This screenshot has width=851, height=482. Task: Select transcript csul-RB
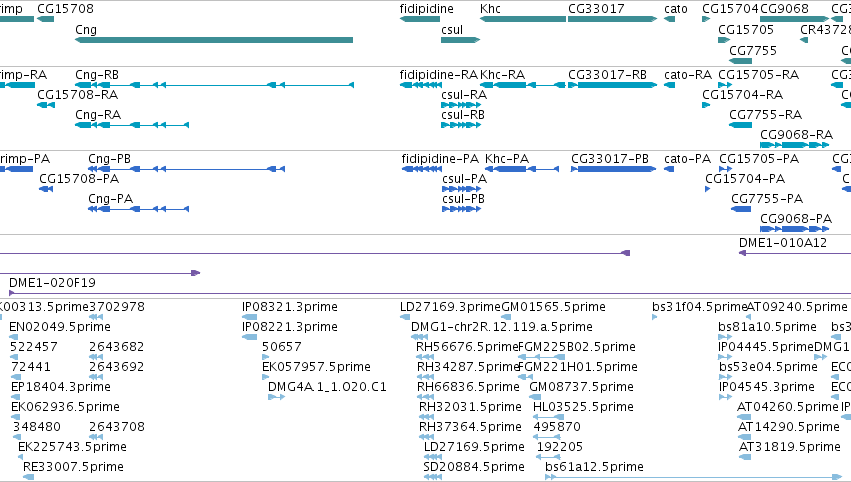click(461, 125)
